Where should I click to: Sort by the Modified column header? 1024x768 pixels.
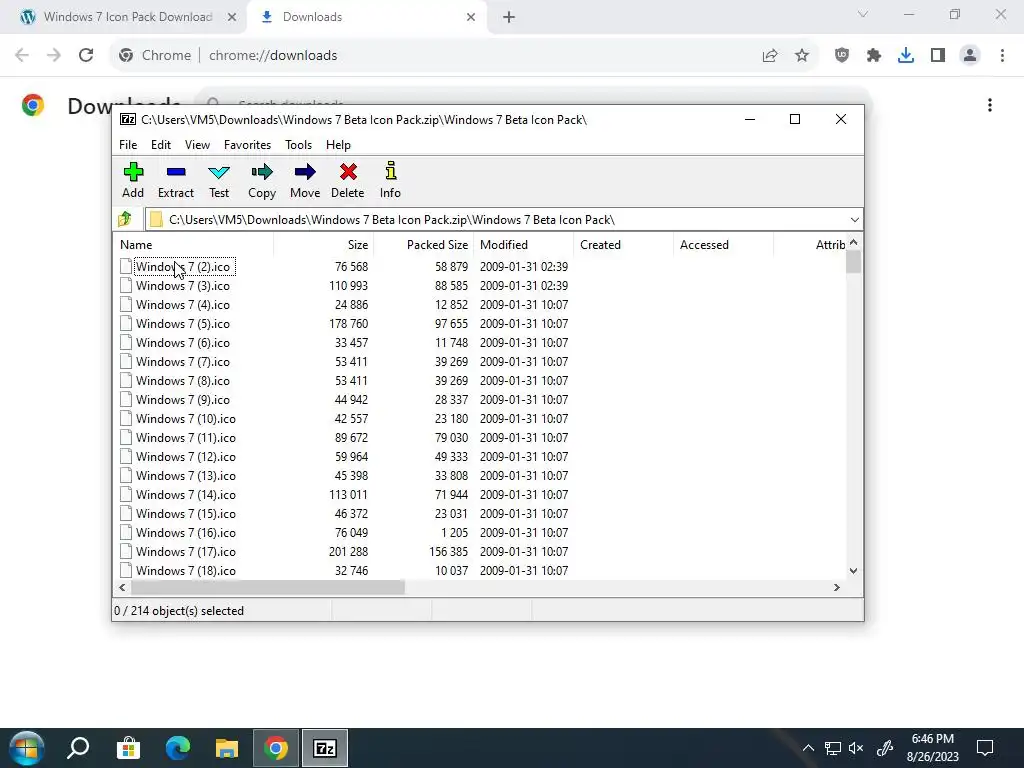click(x=524, y=245)
